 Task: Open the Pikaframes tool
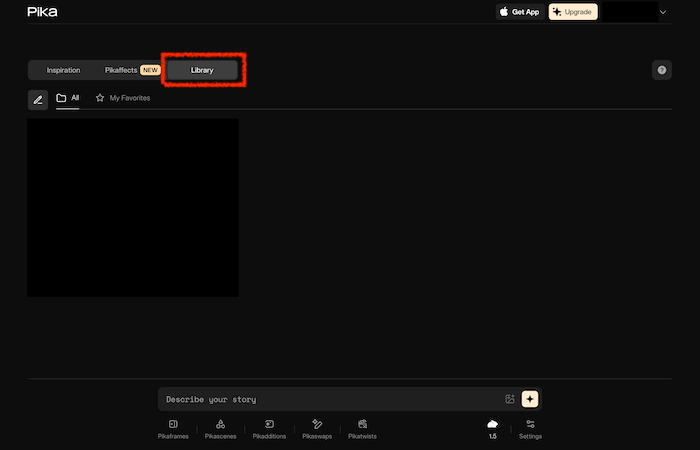[x=172, y=429]
